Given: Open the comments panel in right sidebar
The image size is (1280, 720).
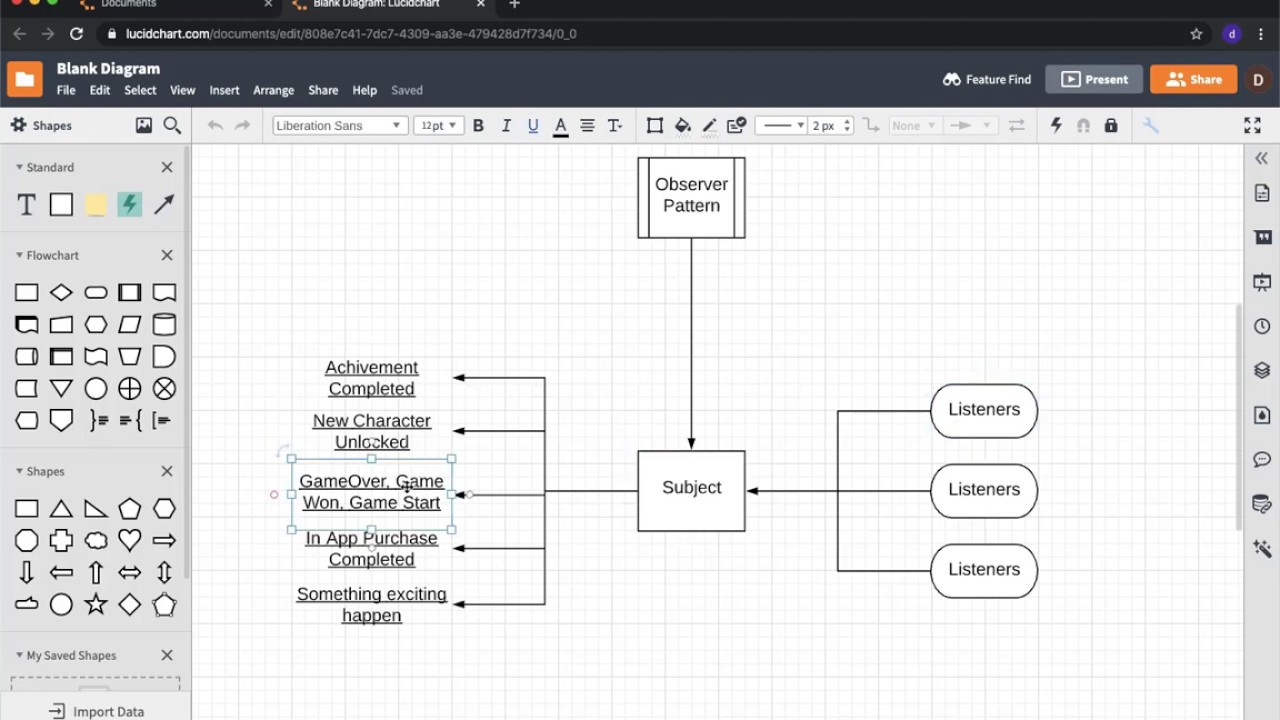Looking at the screenshot, I should [1261, 459].
